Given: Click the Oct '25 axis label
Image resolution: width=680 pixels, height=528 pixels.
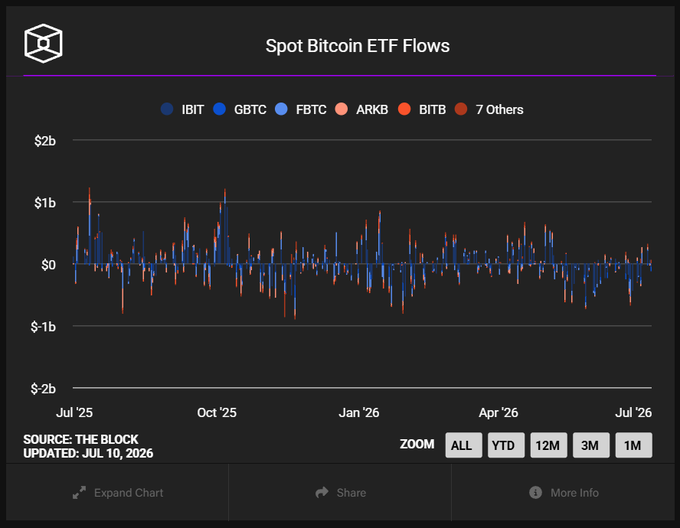Looking at the screenshot, I should pos(217,412).
